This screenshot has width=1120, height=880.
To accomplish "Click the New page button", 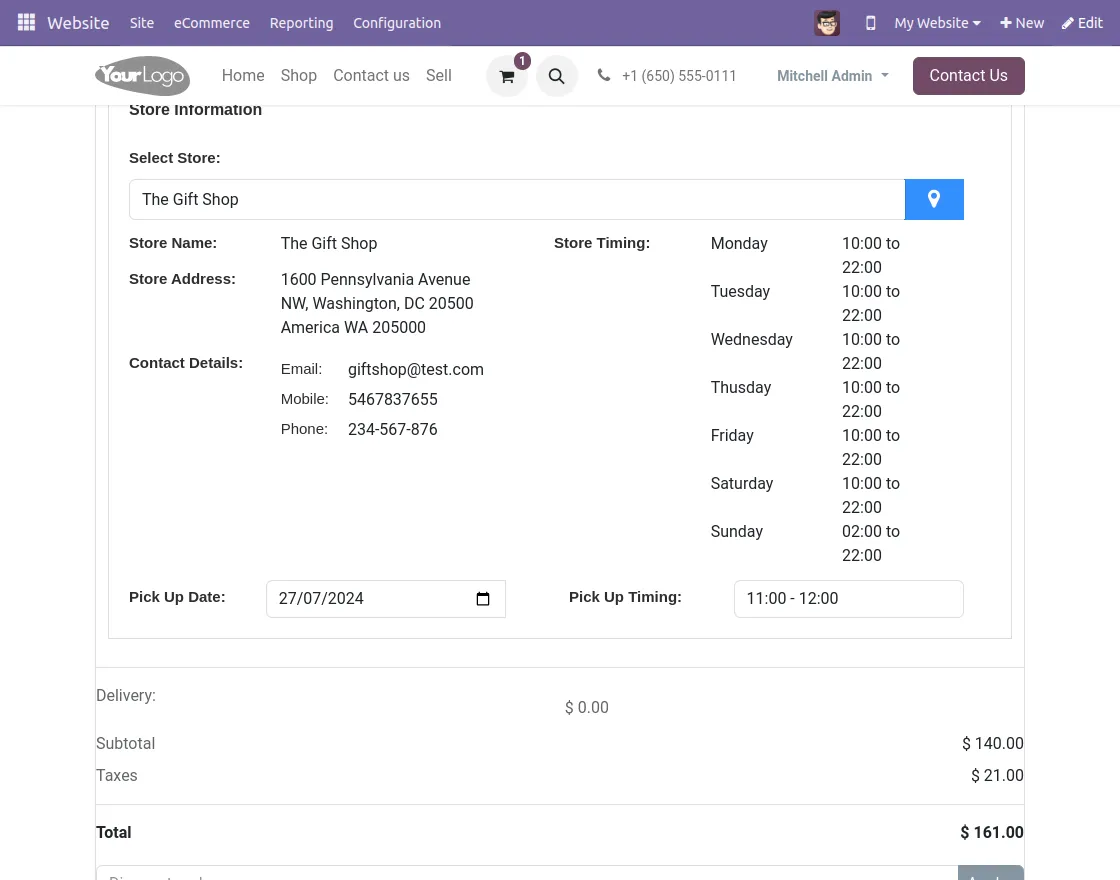I will [x=1022, y=23].
